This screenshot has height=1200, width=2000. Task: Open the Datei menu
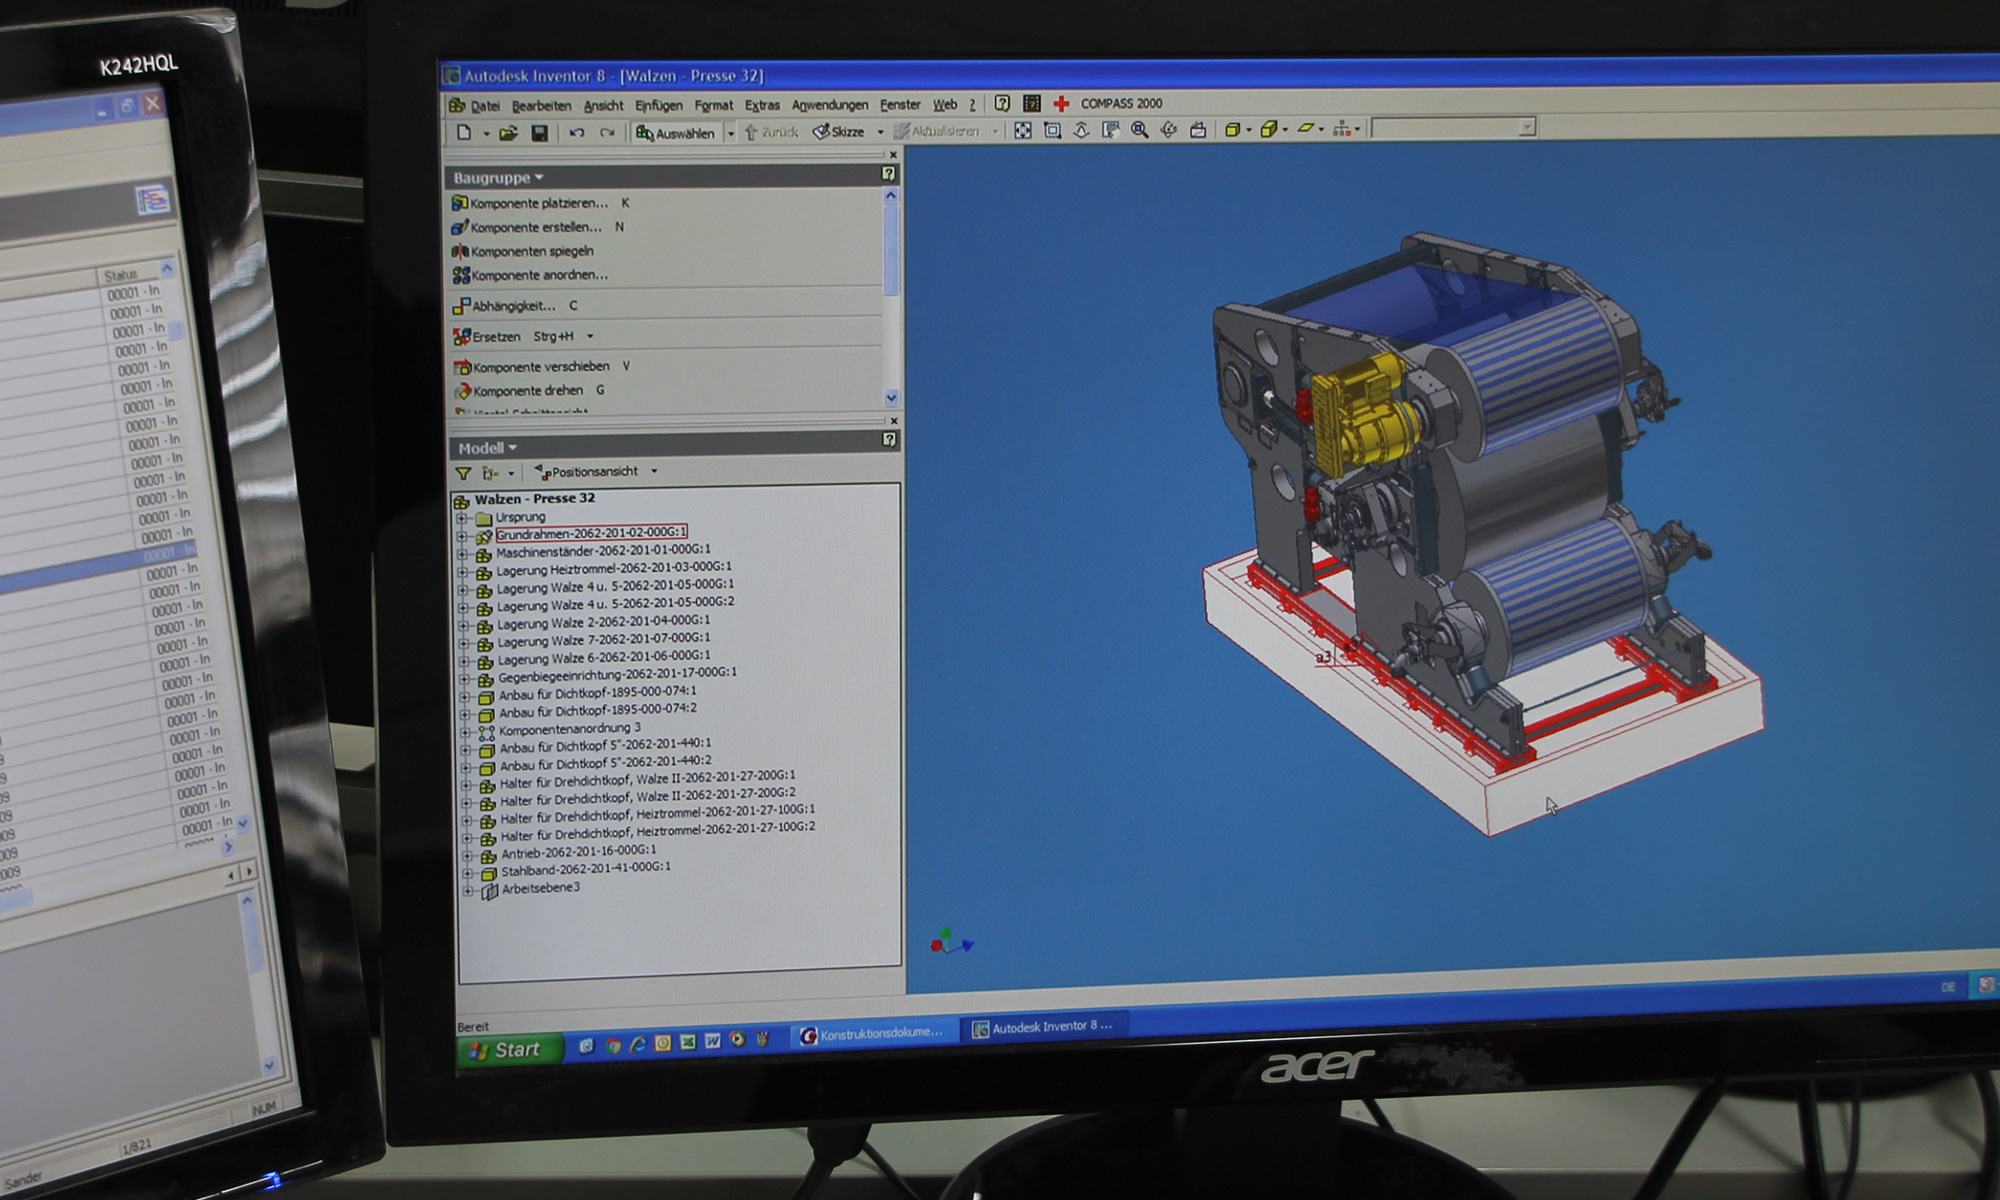click(x=485, y=106)
